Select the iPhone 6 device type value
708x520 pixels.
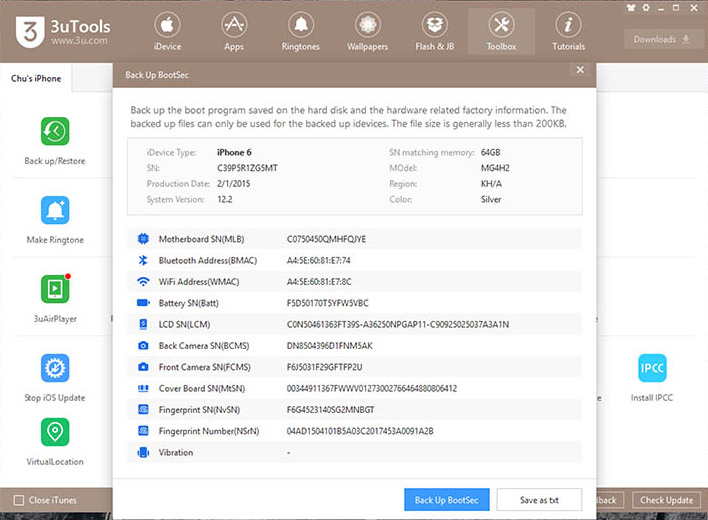coord(234,152)
